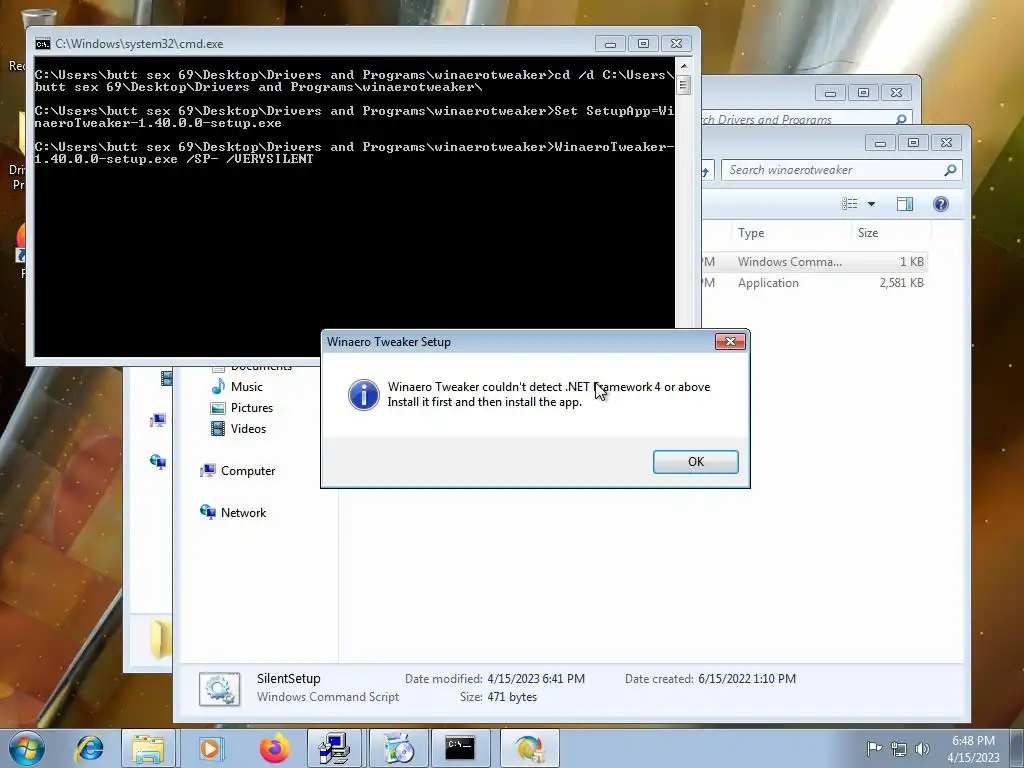1024x768 pixels.
Task: Open the network computers taskbar item
Action: (x=334, y=748)
